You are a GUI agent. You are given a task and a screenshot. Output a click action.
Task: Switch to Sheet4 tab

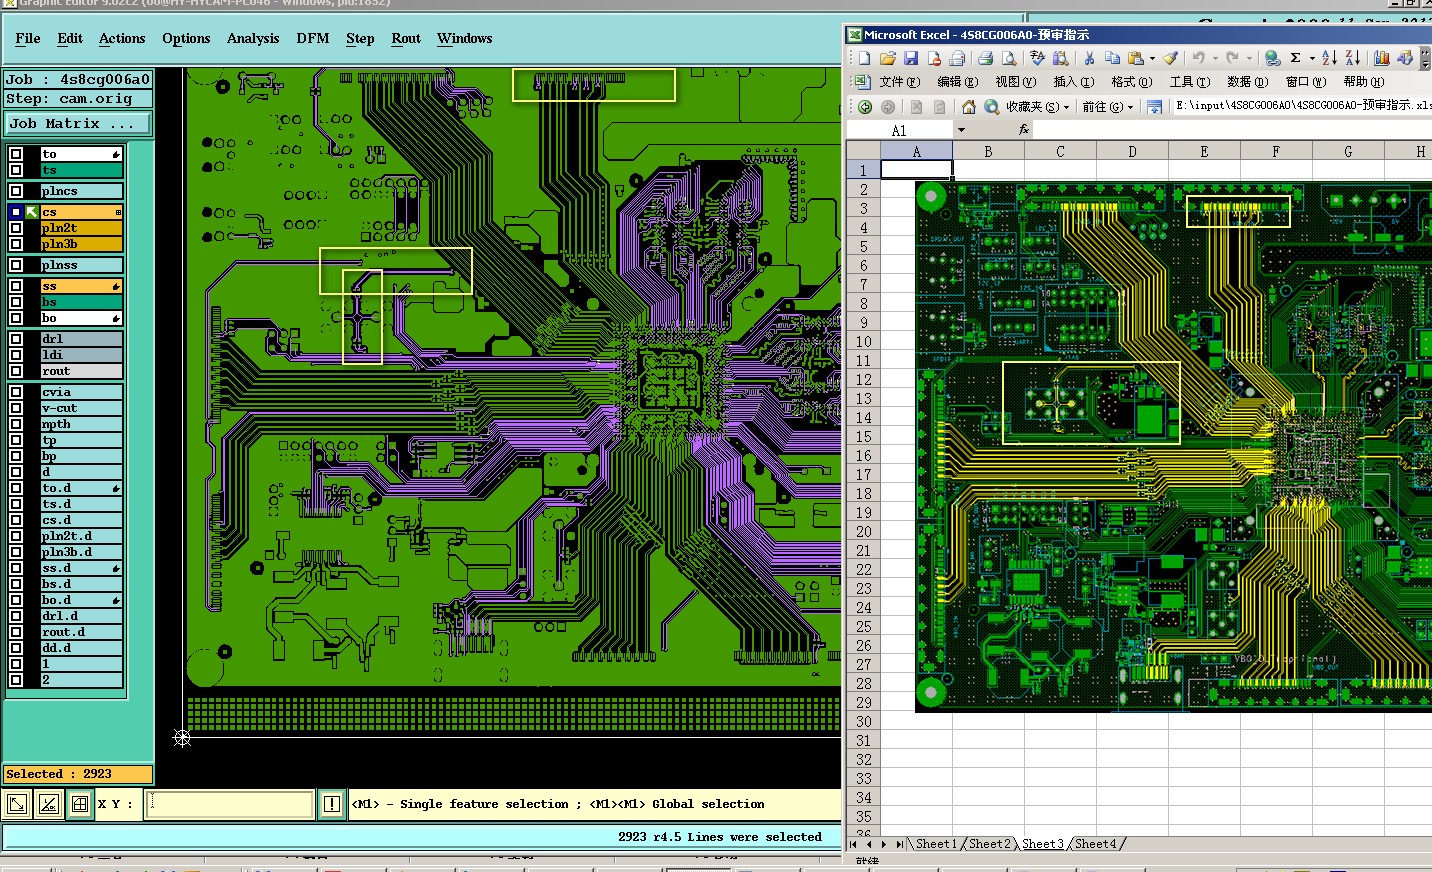pos(1095,844)
